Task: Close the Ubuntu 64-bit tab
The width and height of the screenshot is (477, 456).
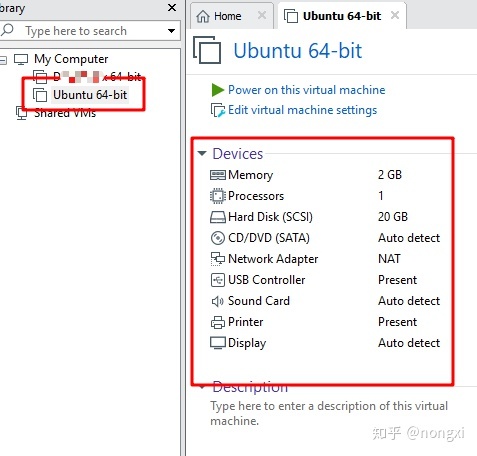Action: [395, 15]
